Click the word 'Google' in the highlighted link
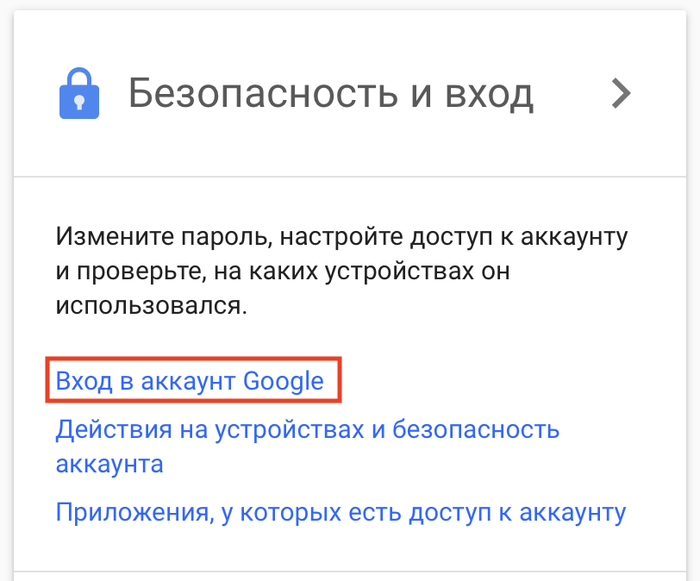 [x=283, y=381]
